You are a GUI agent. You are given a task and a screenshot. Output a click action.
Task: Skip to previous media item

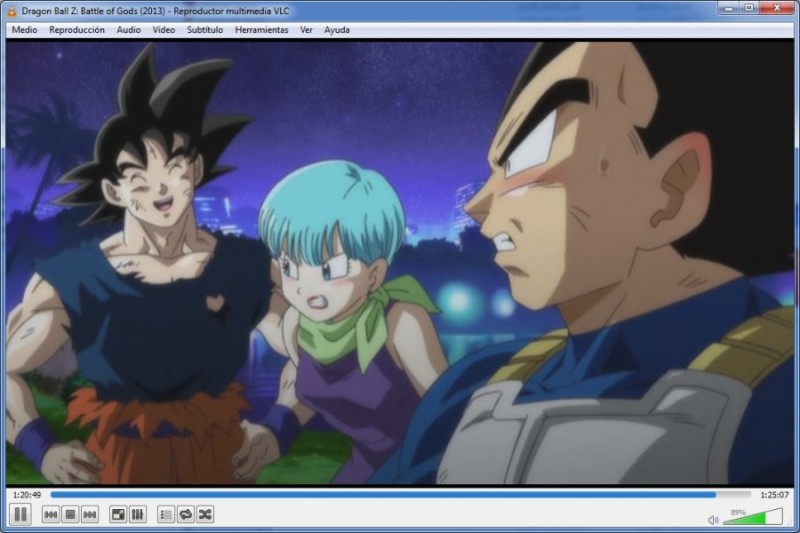point(50,514)
